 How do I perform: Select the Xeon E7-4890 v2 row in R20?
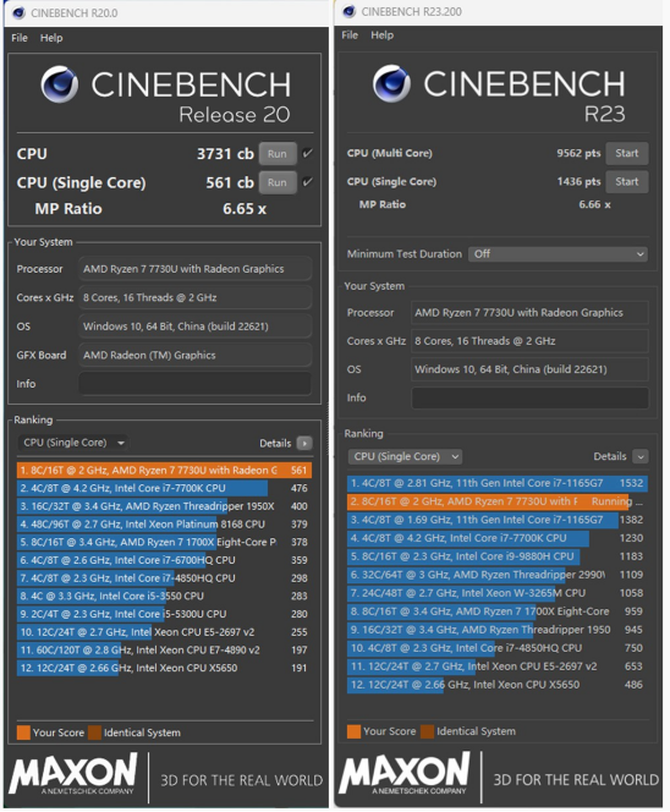pyautogui.click(x=164, y=650)
